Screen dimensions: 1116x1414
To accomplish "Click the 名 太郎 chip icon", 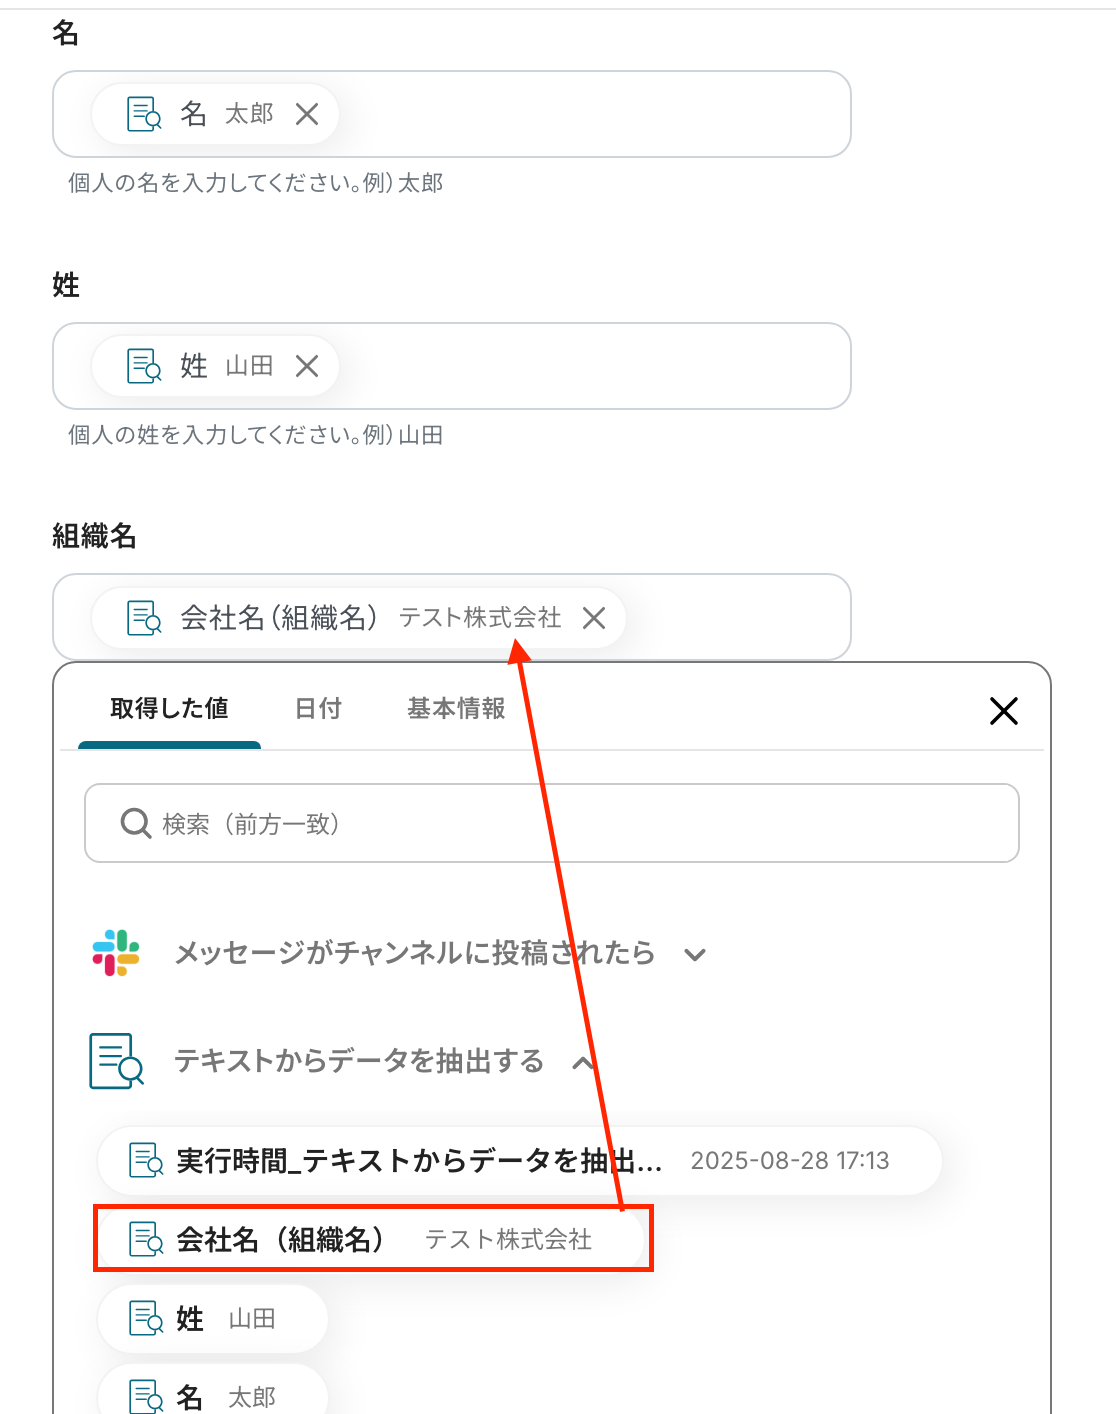I will 144,114.
